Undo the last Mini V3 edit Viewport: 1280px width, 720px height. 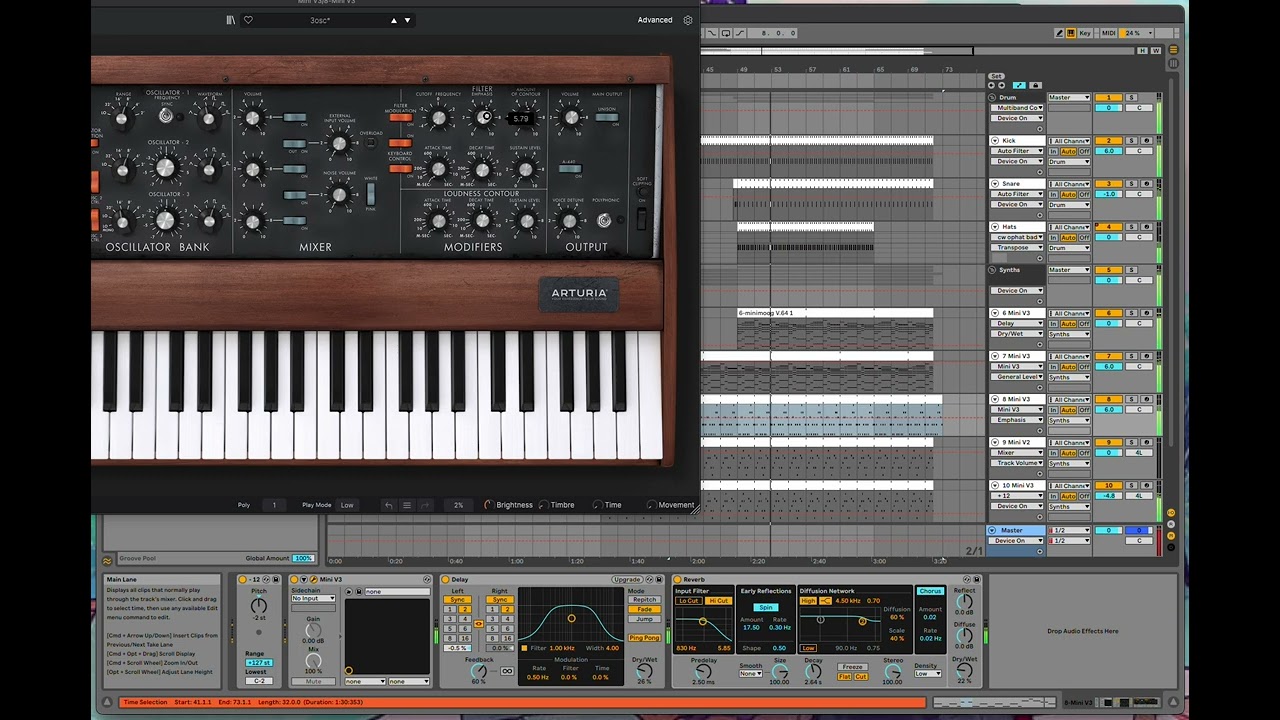click(389, 505)
